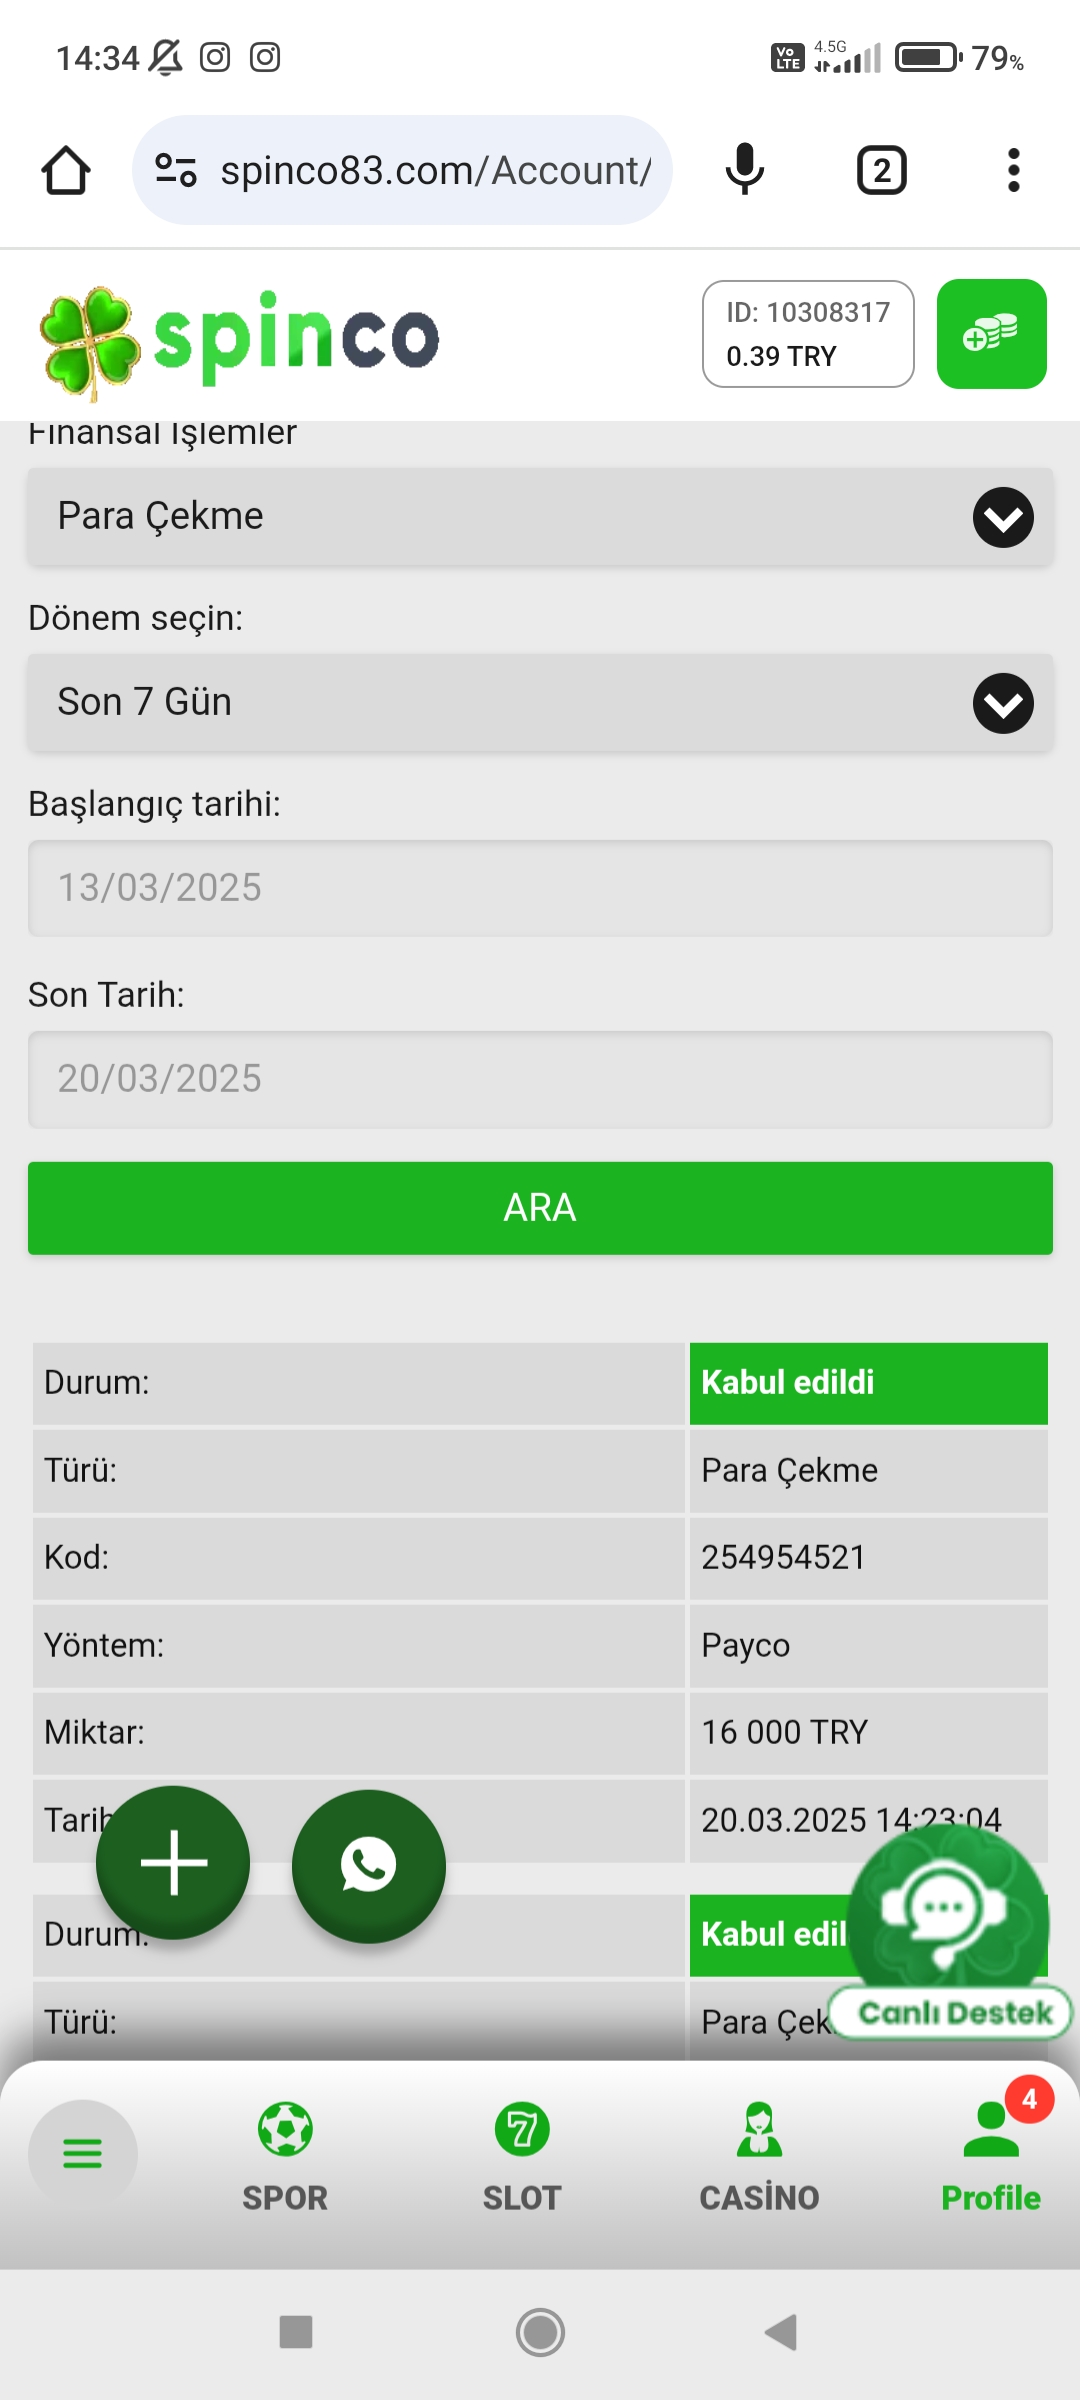The width and height of the screenshot is (1080, 2400).
Task: Open the Profile tab
Action: (990, 2157)
